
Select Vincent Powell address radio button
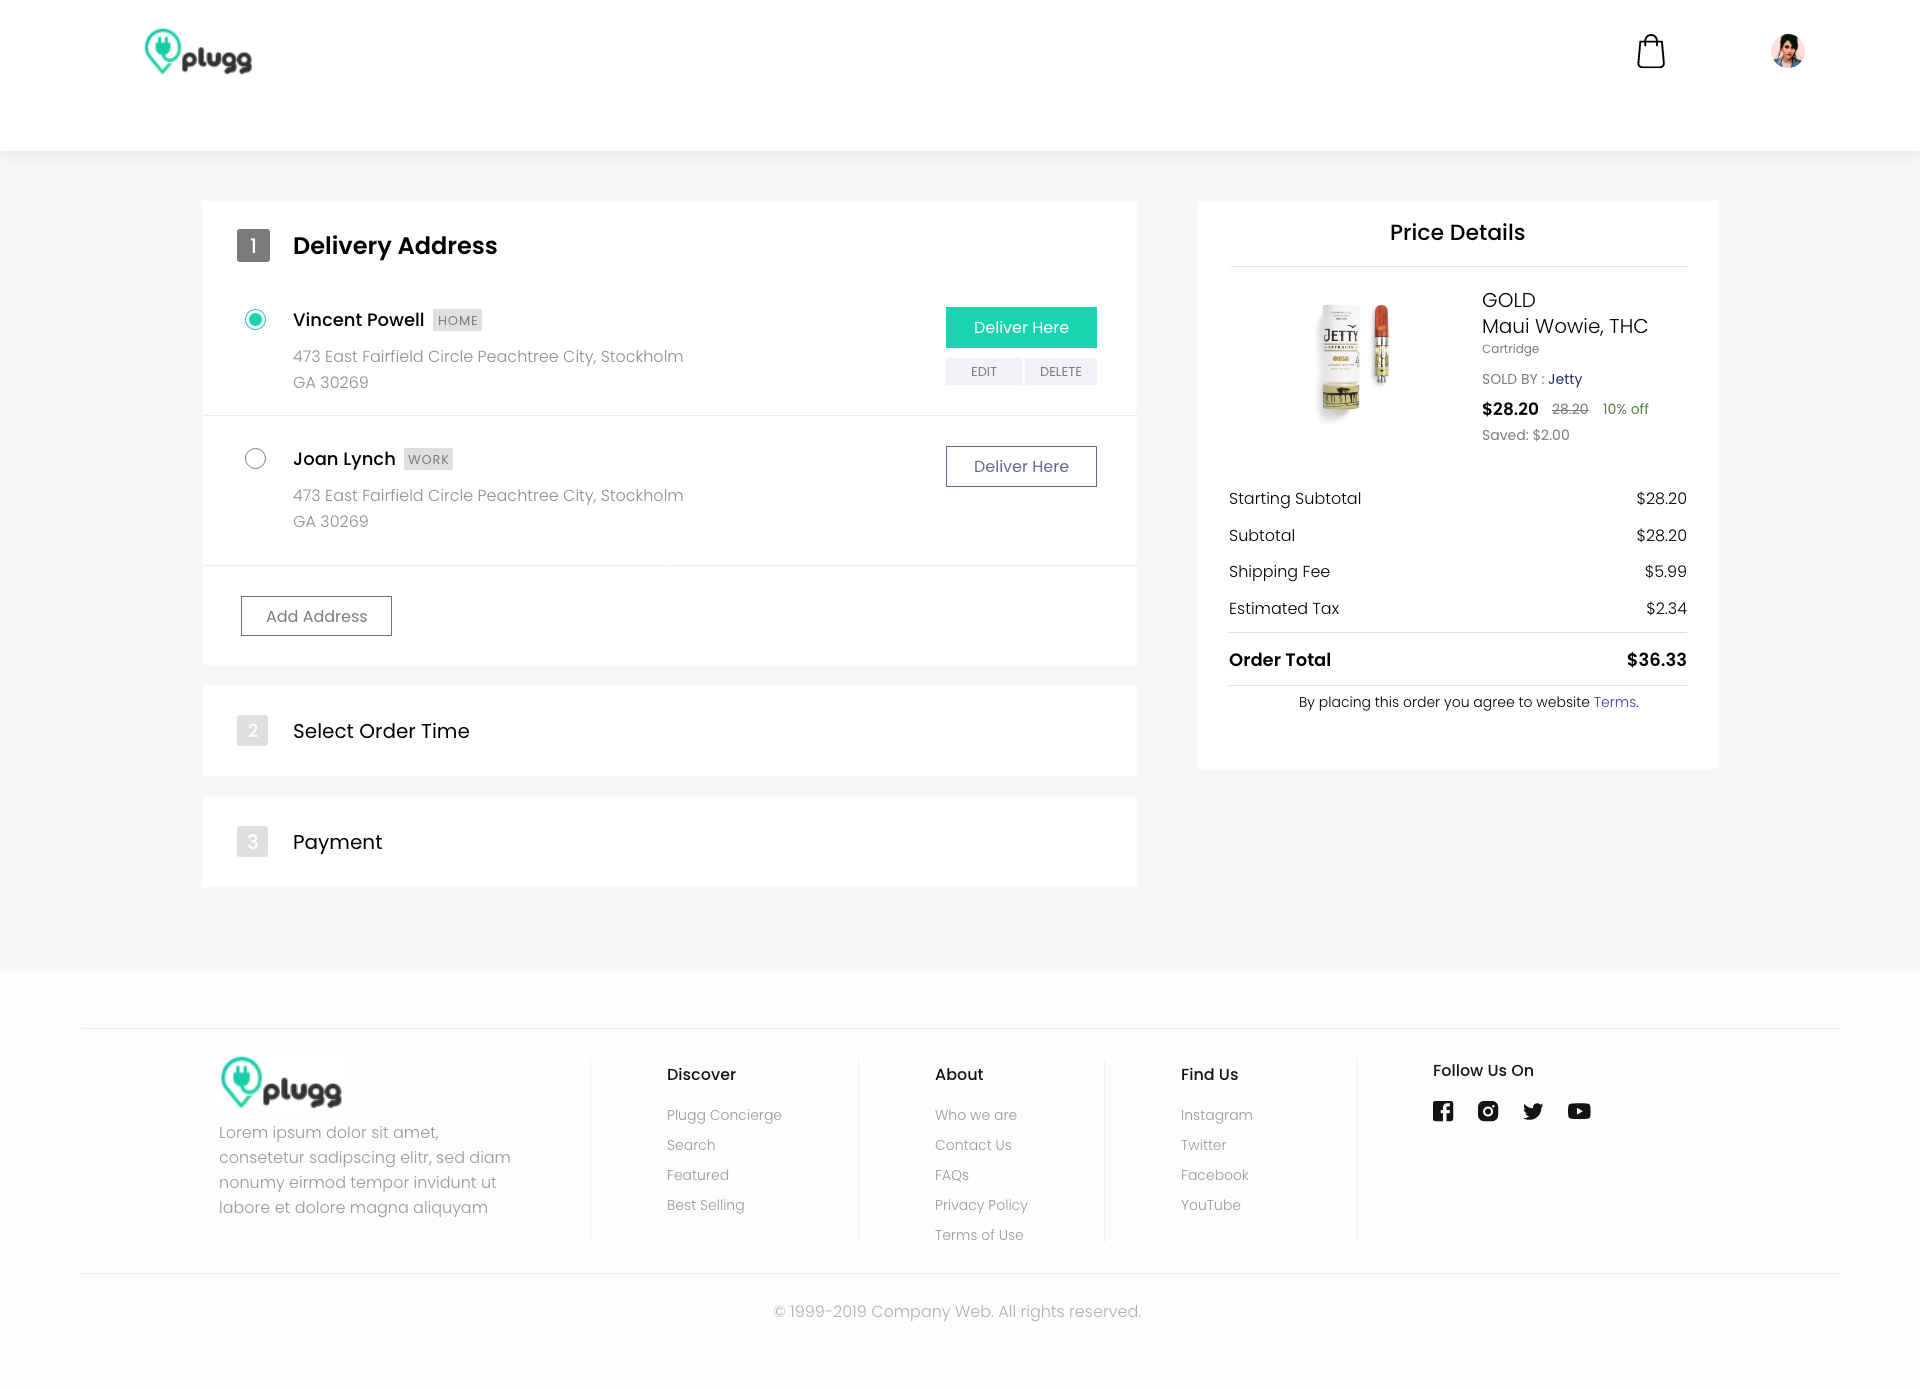256,320
